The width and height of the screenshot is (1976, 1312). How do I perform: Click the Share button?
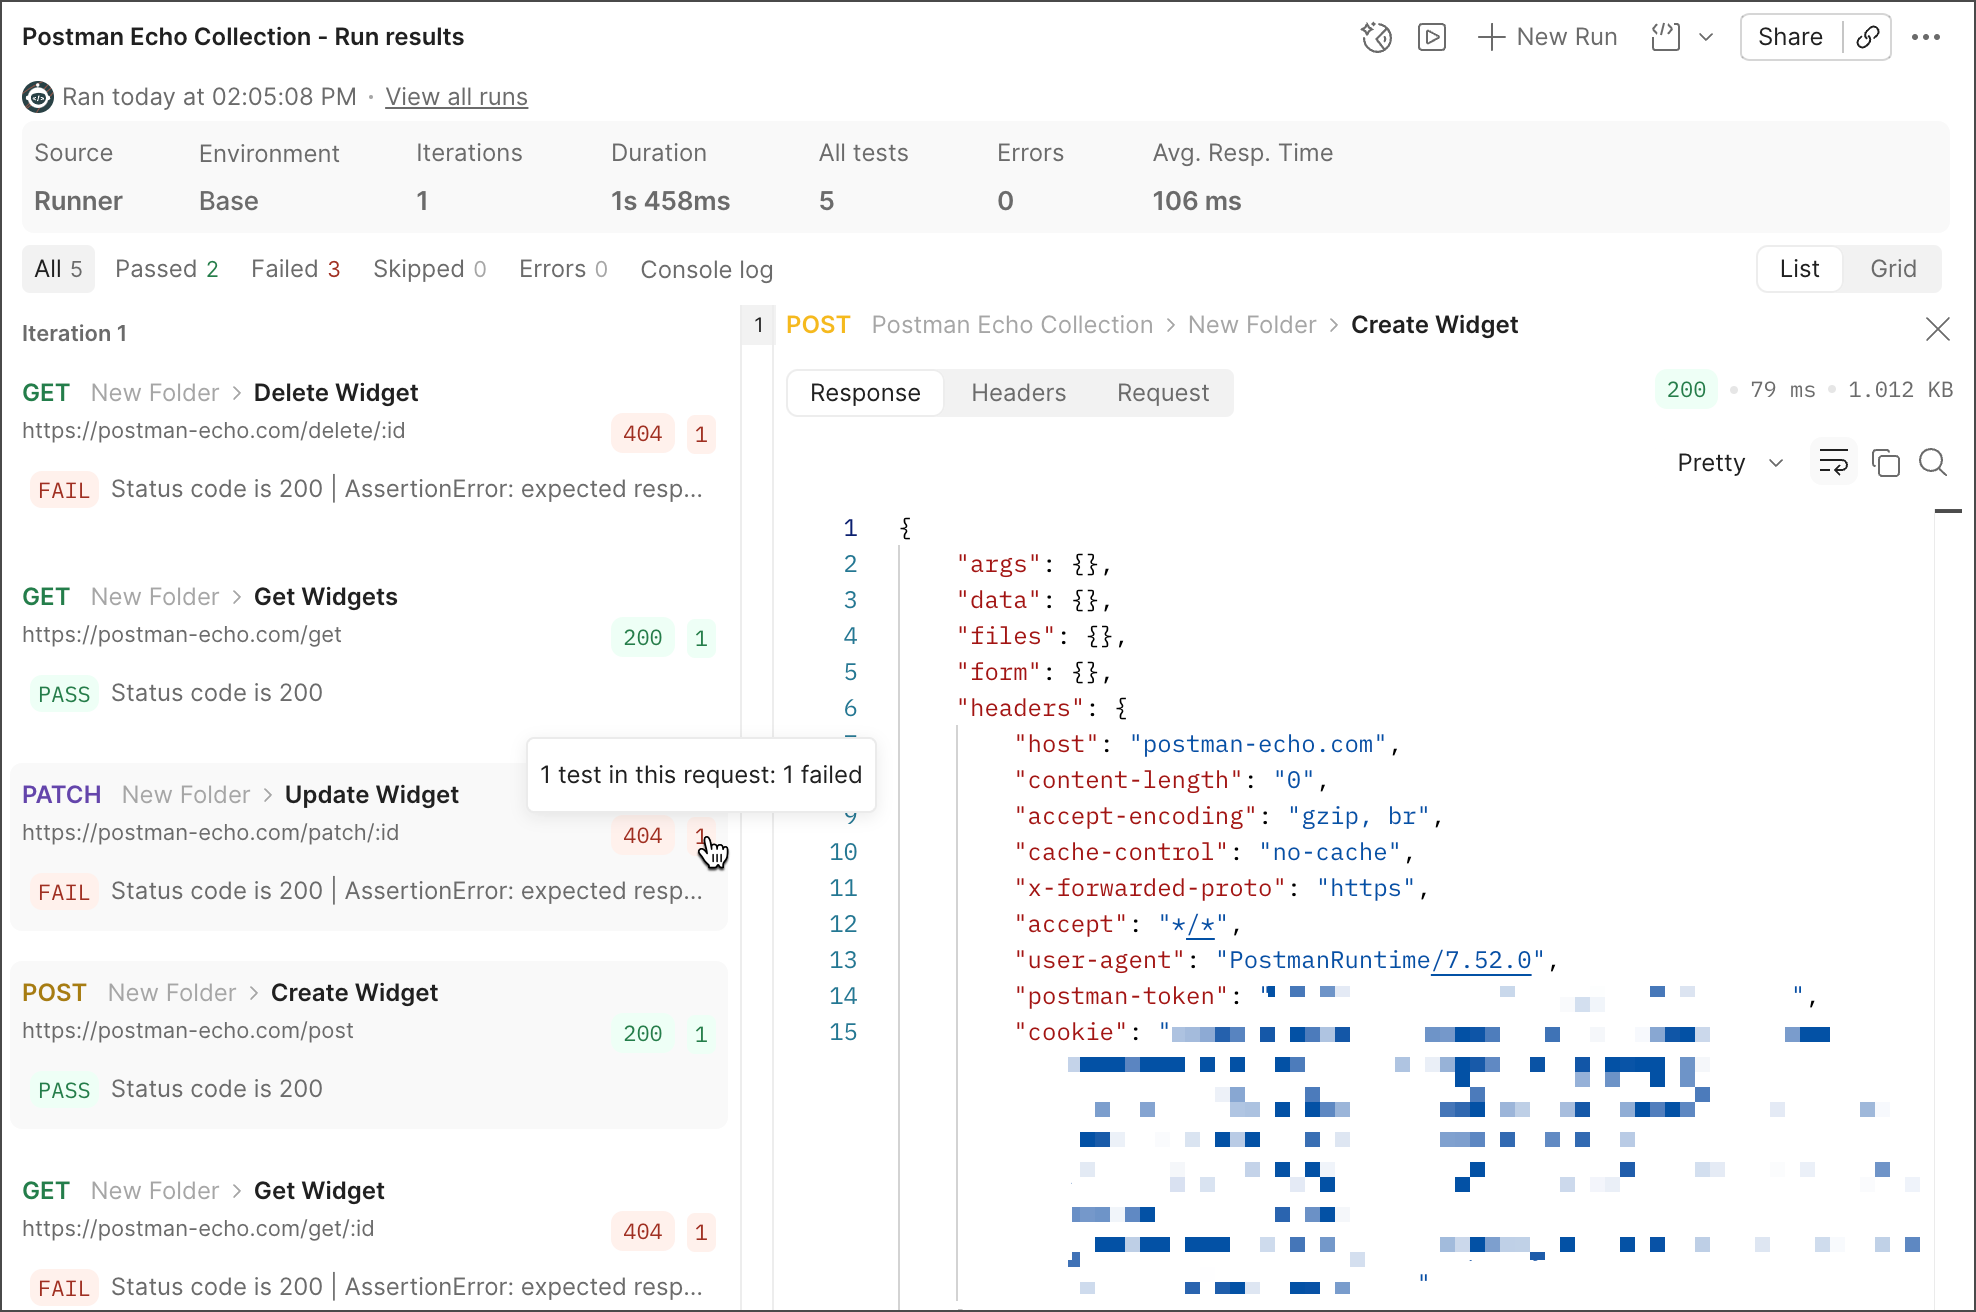(x=1789, y=37)
